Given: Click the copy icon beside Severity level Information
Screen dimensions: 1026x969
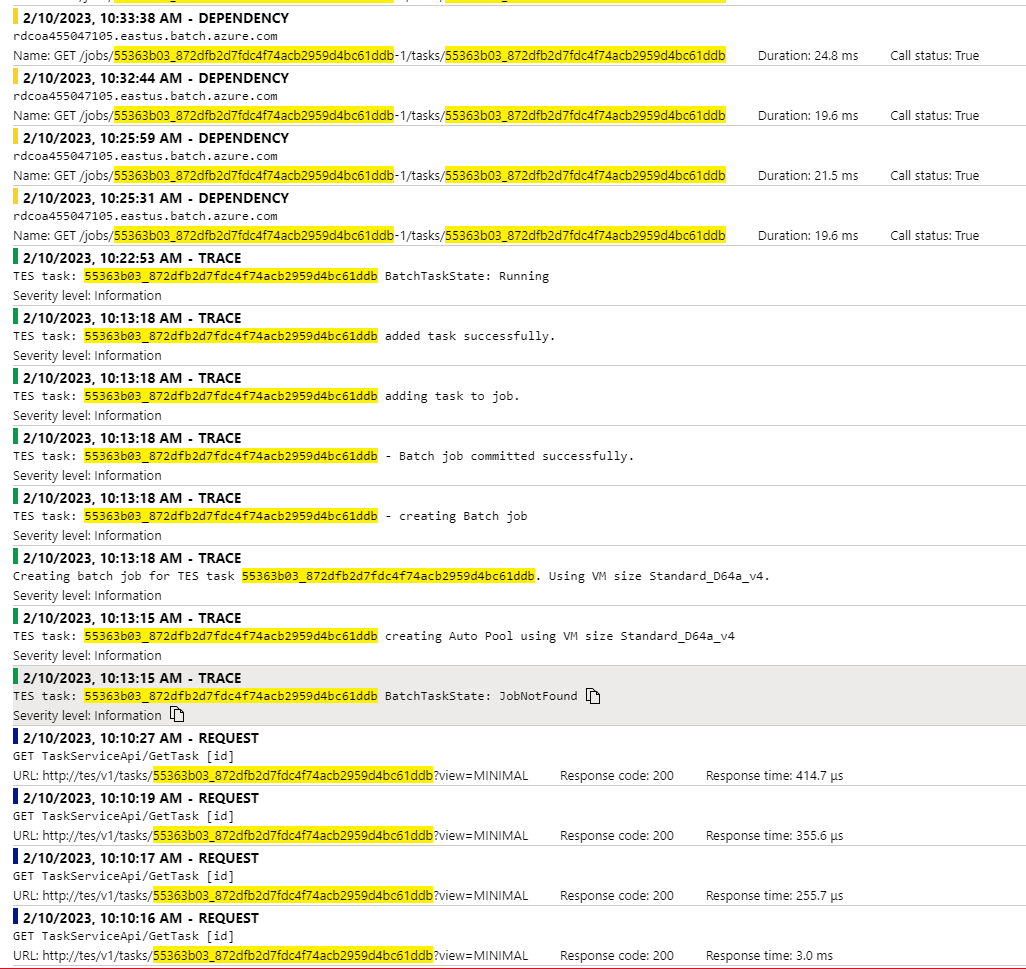Looking at the screenshot, I should click(177, 714).
